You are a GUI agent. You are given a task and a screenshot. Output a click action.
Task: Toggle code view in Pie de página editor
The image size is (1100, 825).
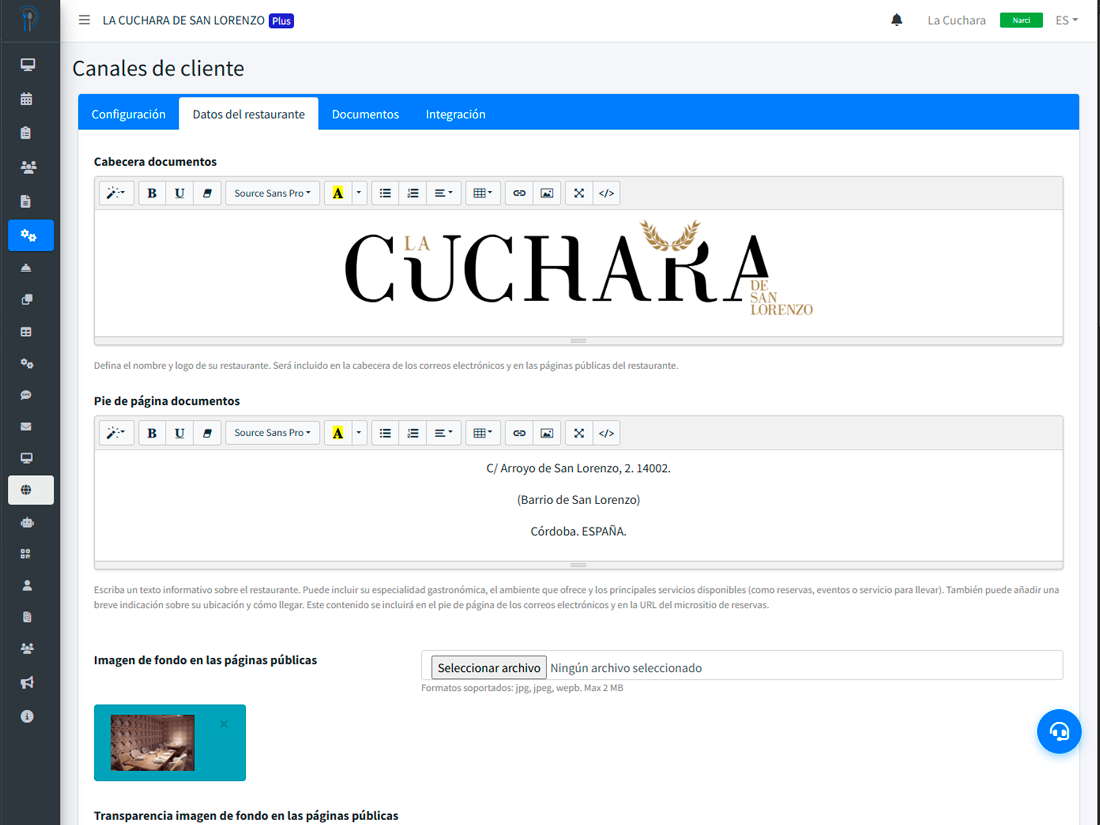click(606, 433)
